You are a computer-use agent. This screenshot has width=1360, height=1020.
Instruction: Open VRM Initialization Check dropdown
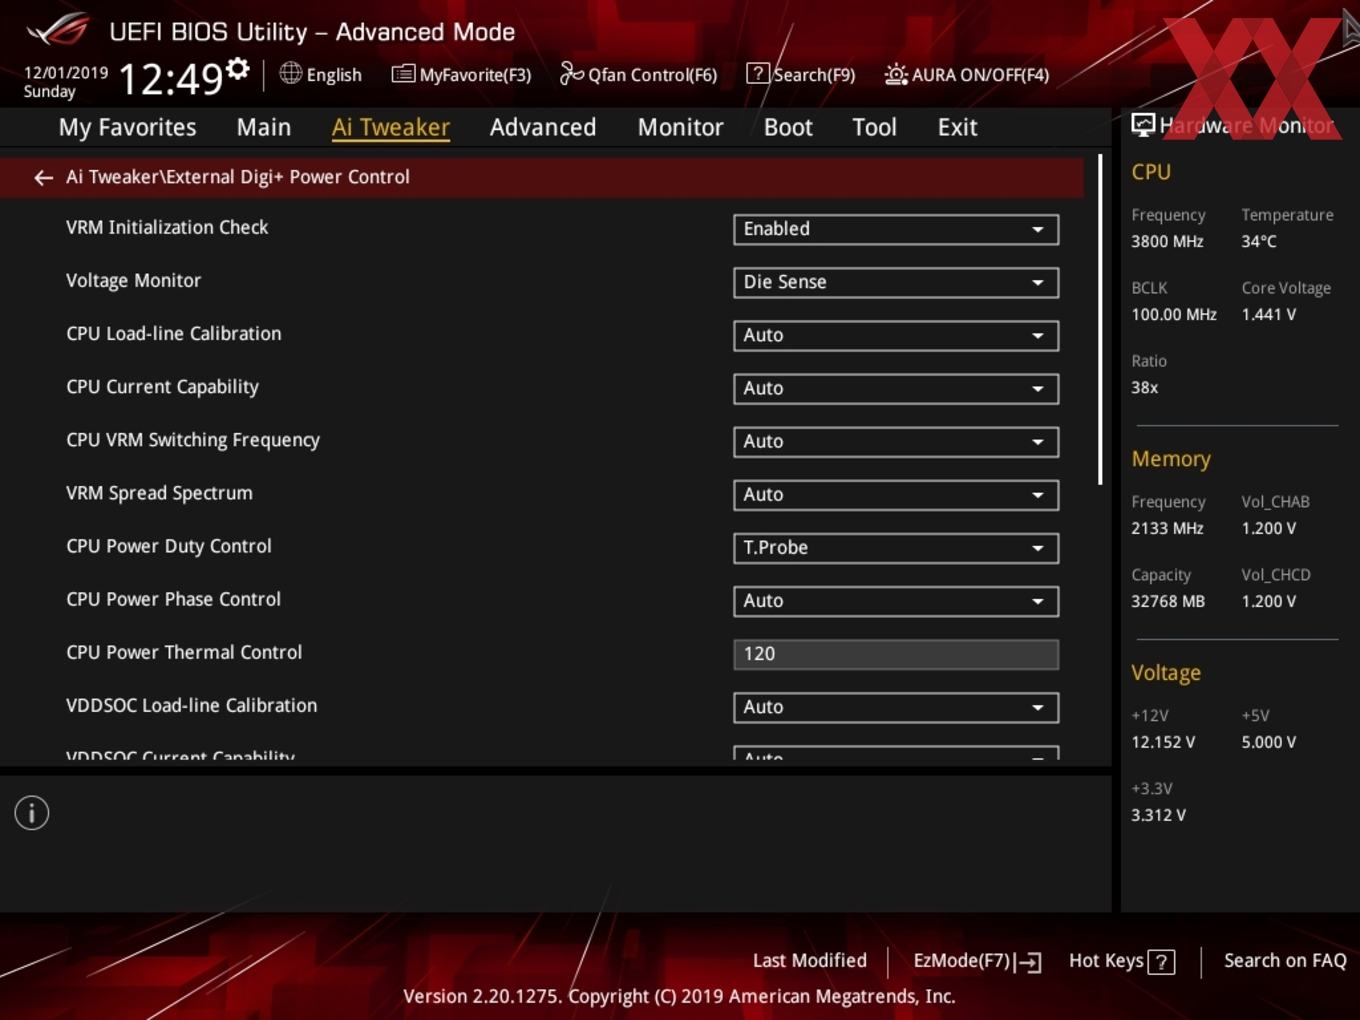coord(895,229)
